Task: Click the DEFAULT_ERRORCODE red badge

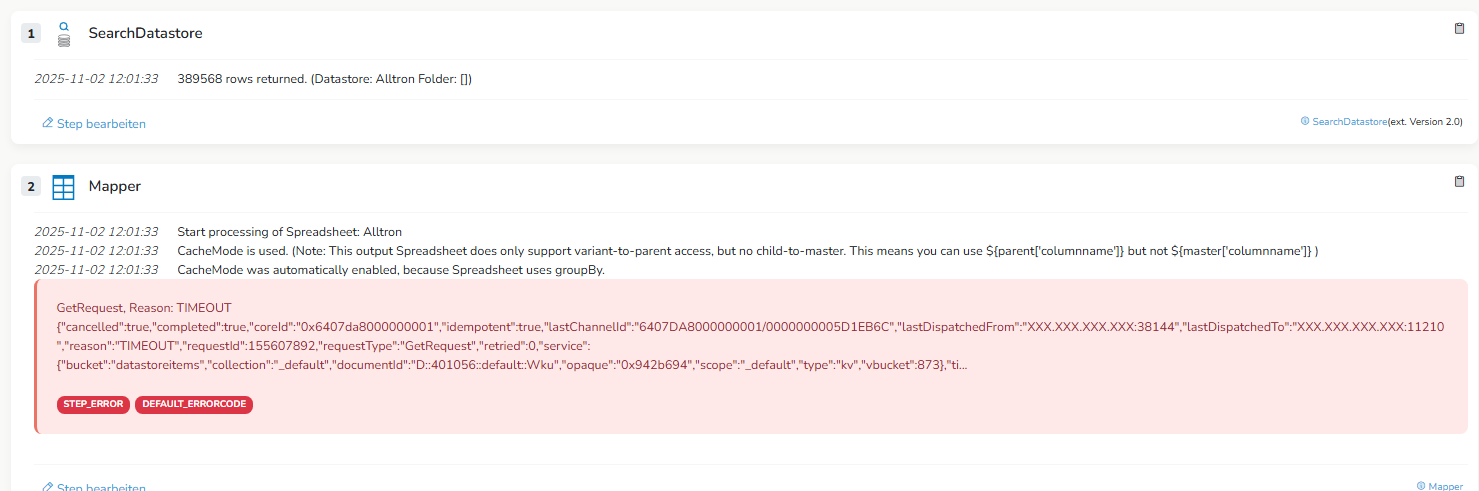Action: tap(194, 404)
